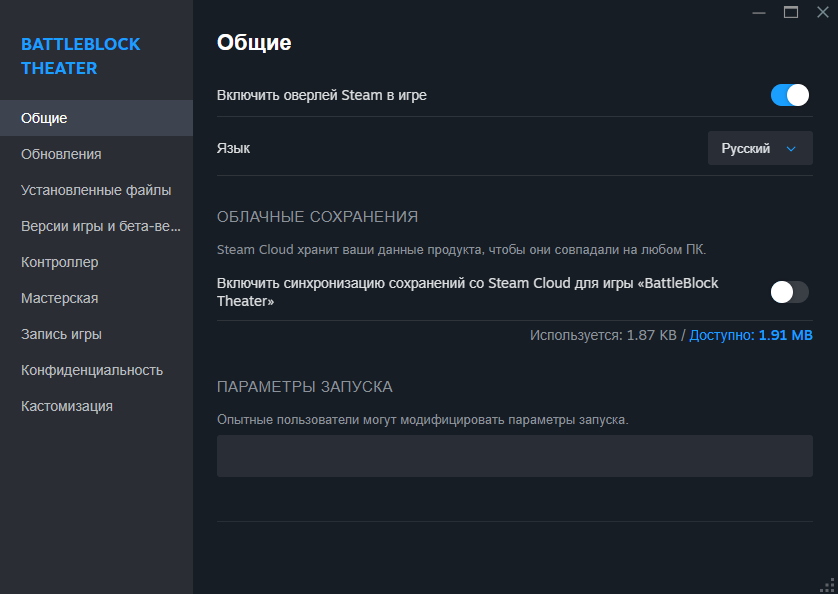Close the properties window
This screenshot has height=594, width=838.
pyautogui.click(x=823, y=12)
